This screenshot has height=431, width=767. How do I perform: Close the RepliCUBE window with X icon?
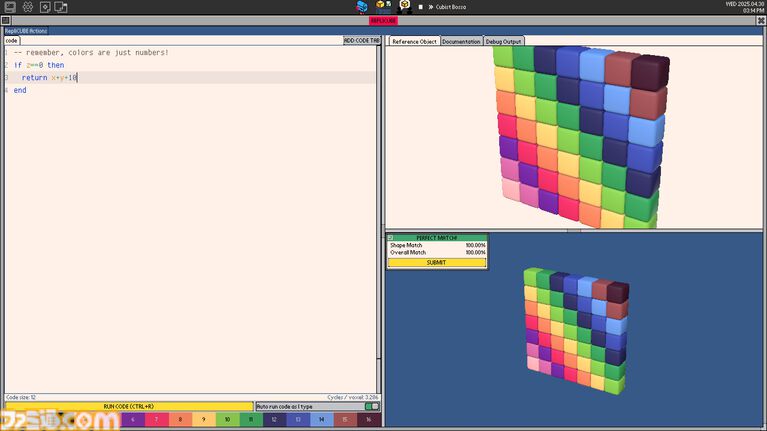(761, 21)
